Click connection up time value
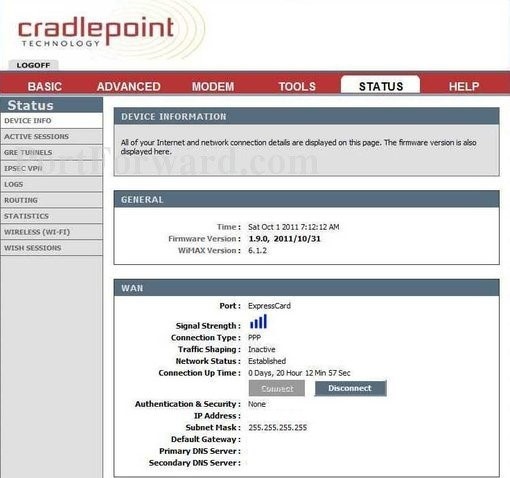The height and width of the screenshot is (478, 510). [x=299, y=373]
